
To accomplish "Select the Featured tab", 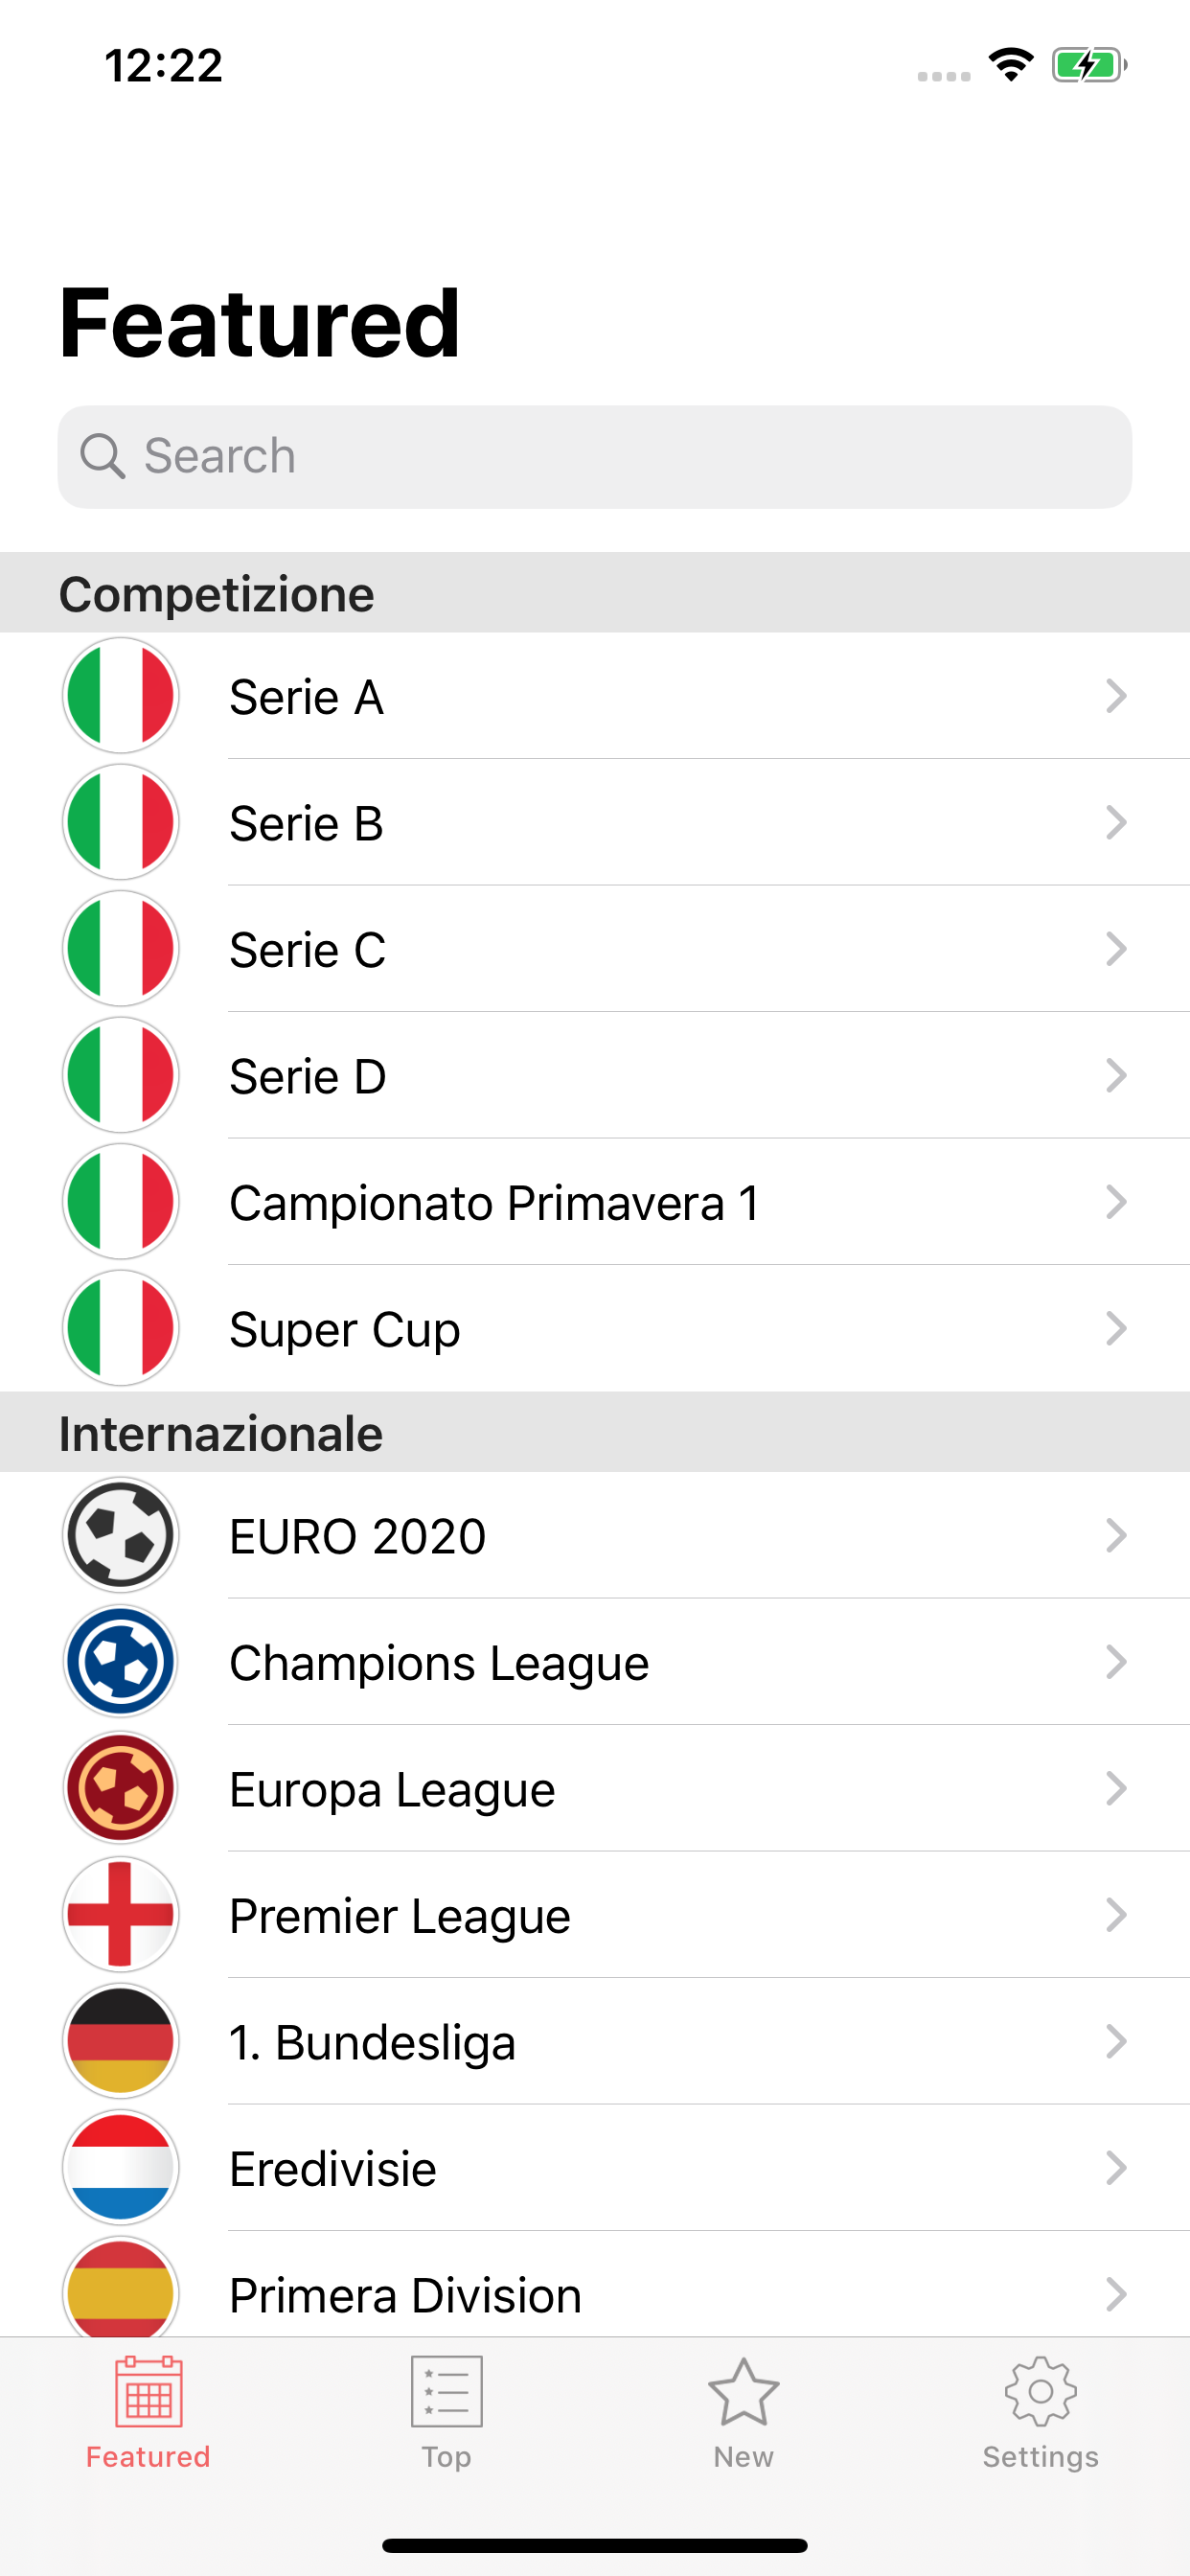I will click(x=148, y=2412).
